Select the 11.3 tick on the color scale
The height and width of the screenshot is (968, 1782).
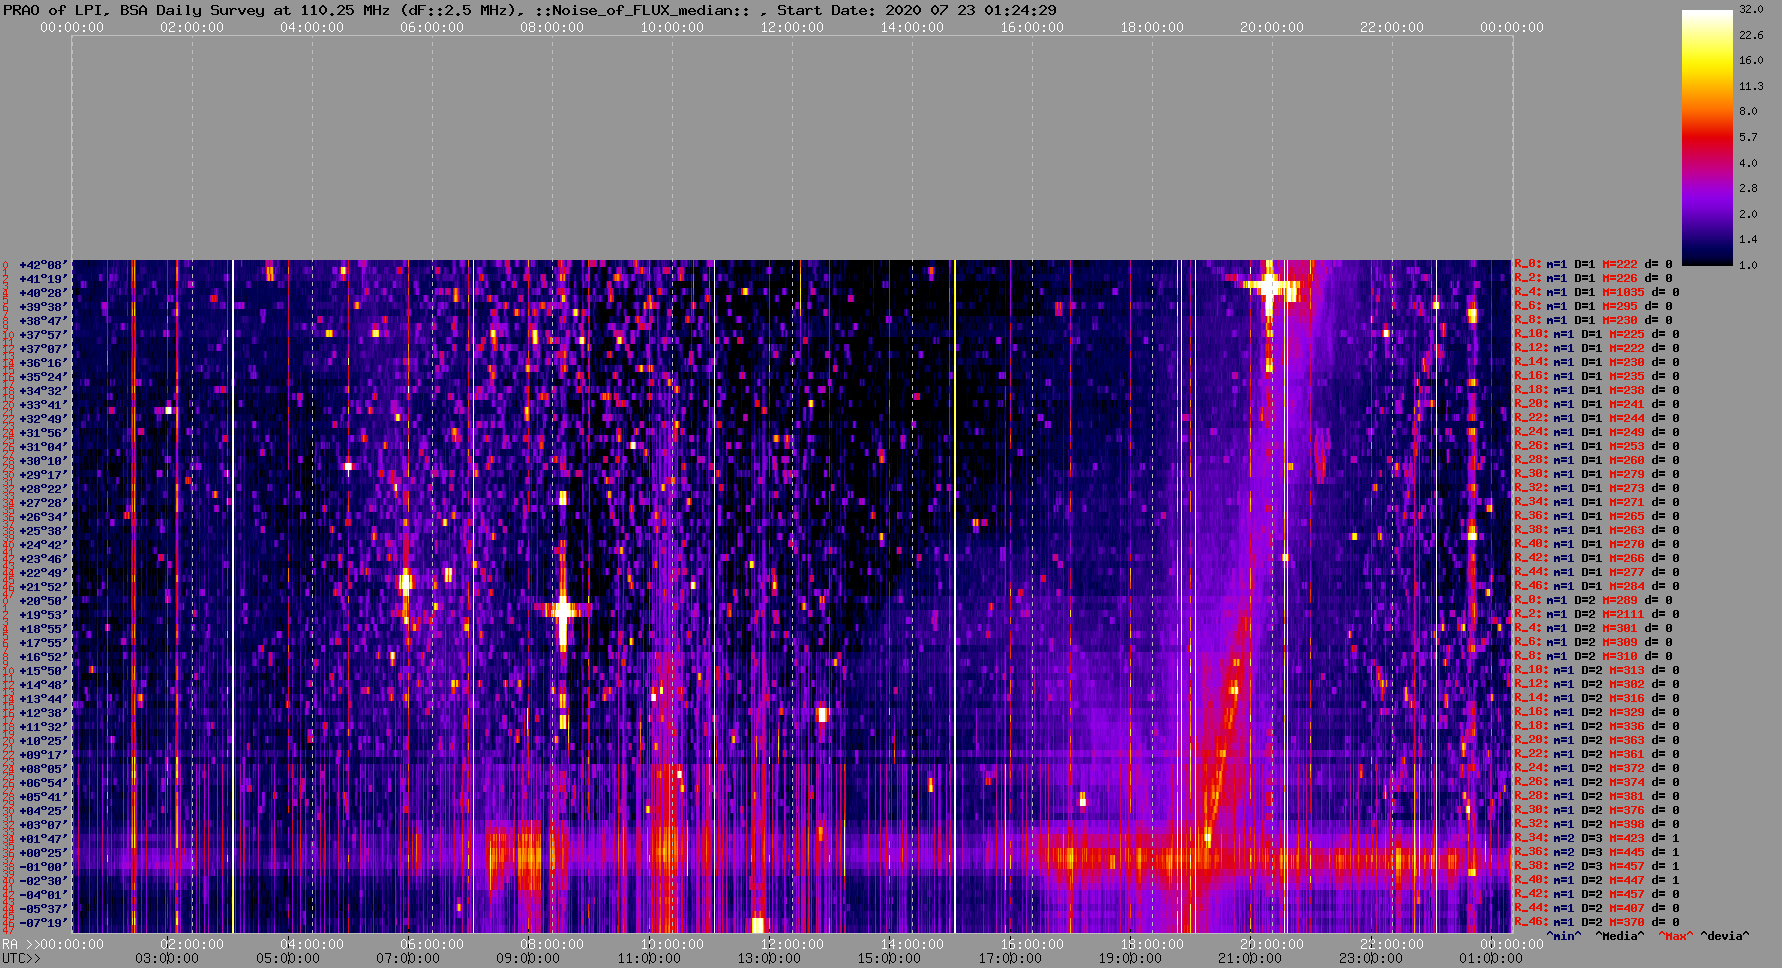click(x=1751, y=86)
